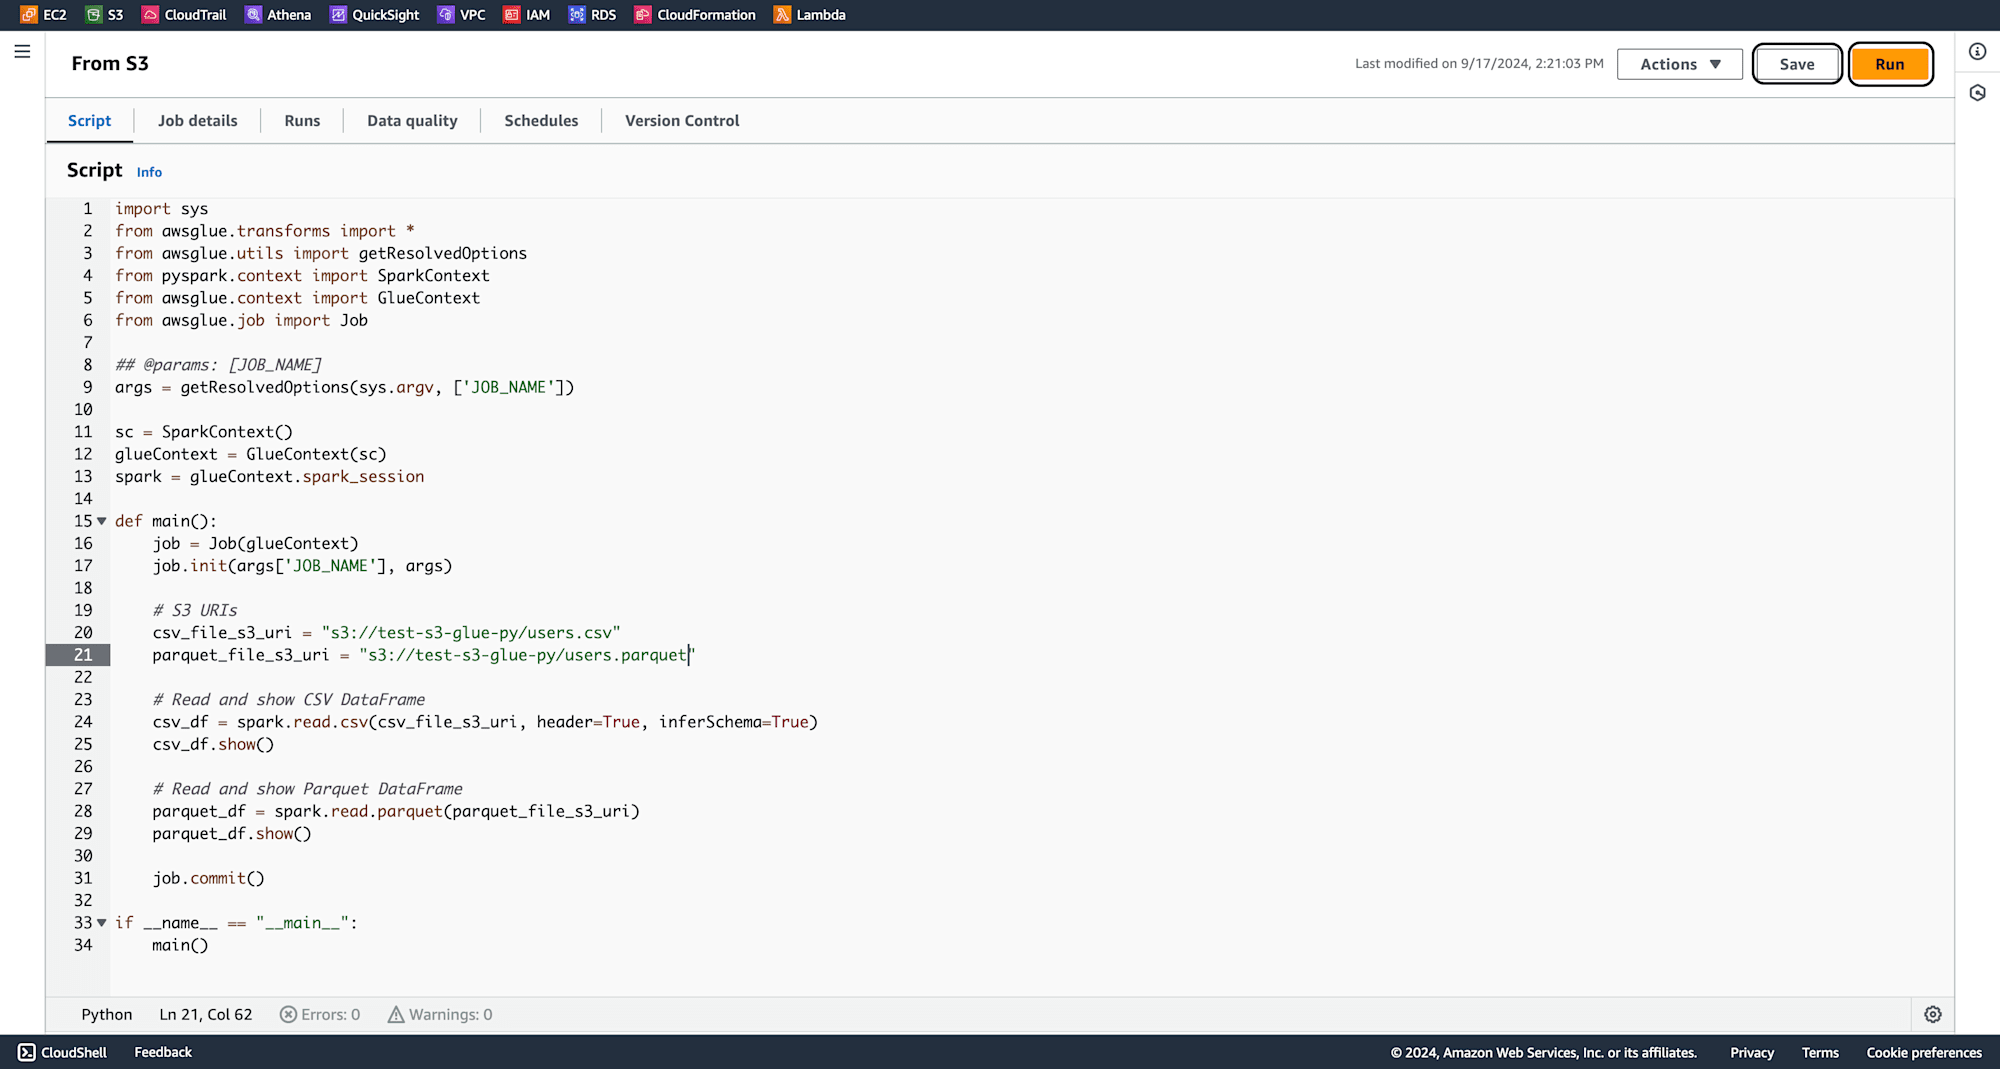Switch to the Version Control tab
The image size is (2000, 1069).
tap(682, 121)
